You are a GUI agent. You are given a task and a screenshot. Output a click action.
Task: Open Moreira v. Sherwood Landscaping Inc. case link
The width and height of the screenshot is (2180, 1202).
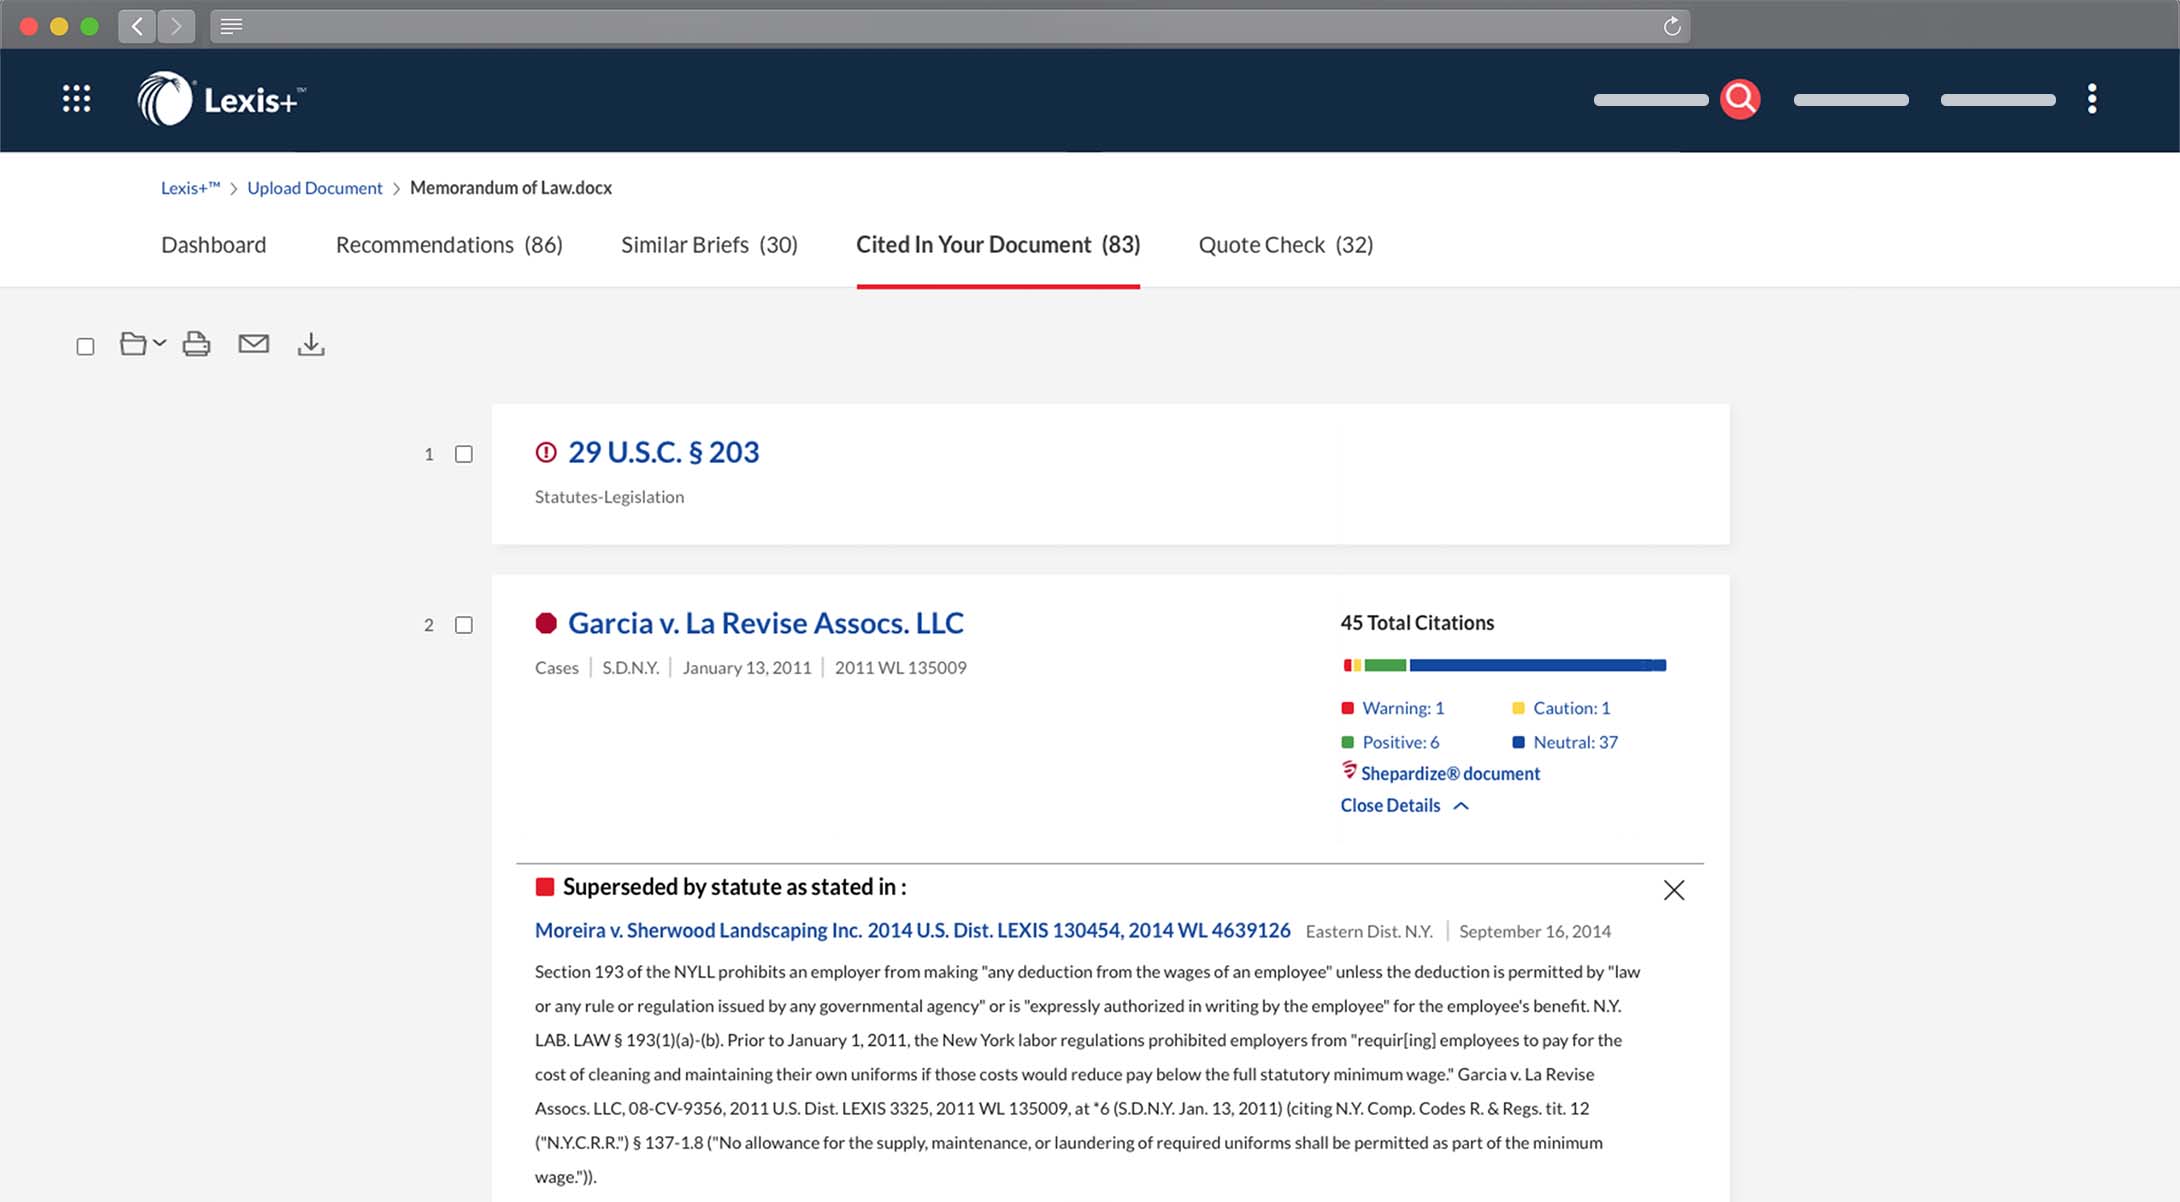(913, 930)
